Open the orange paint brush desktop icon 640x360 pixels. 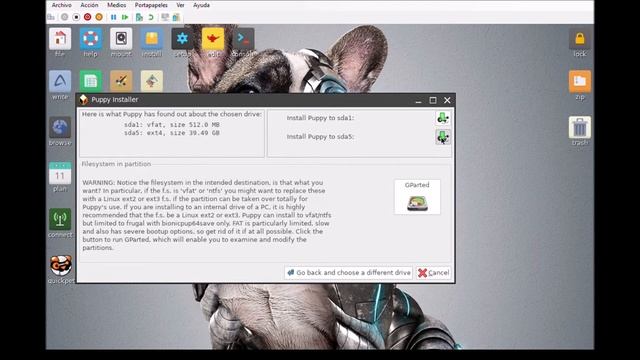click(121, 81)
